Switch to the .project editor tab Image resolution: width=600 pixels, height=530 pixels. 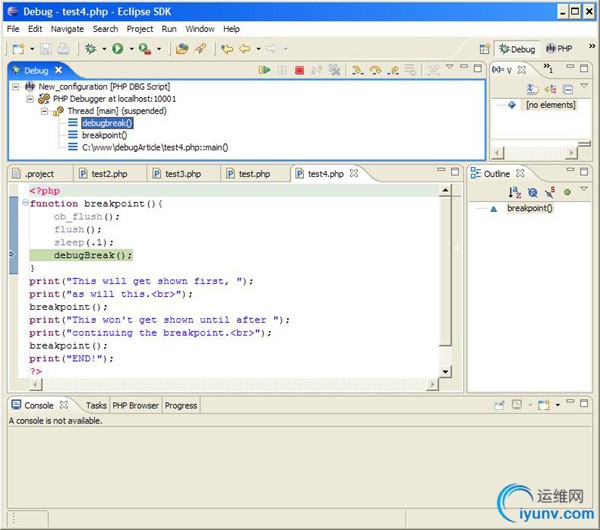[39, 174]
